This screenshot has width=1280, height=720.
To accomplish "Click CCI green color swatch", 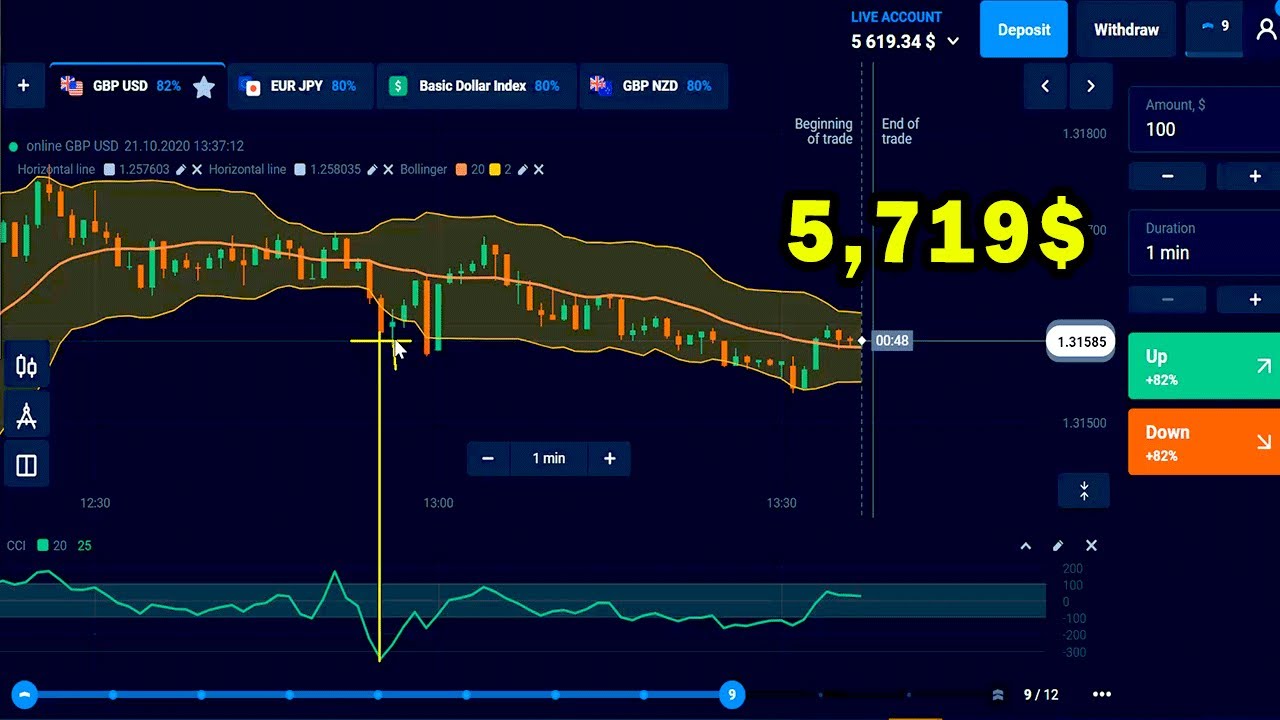I will [x=43, y=546].
